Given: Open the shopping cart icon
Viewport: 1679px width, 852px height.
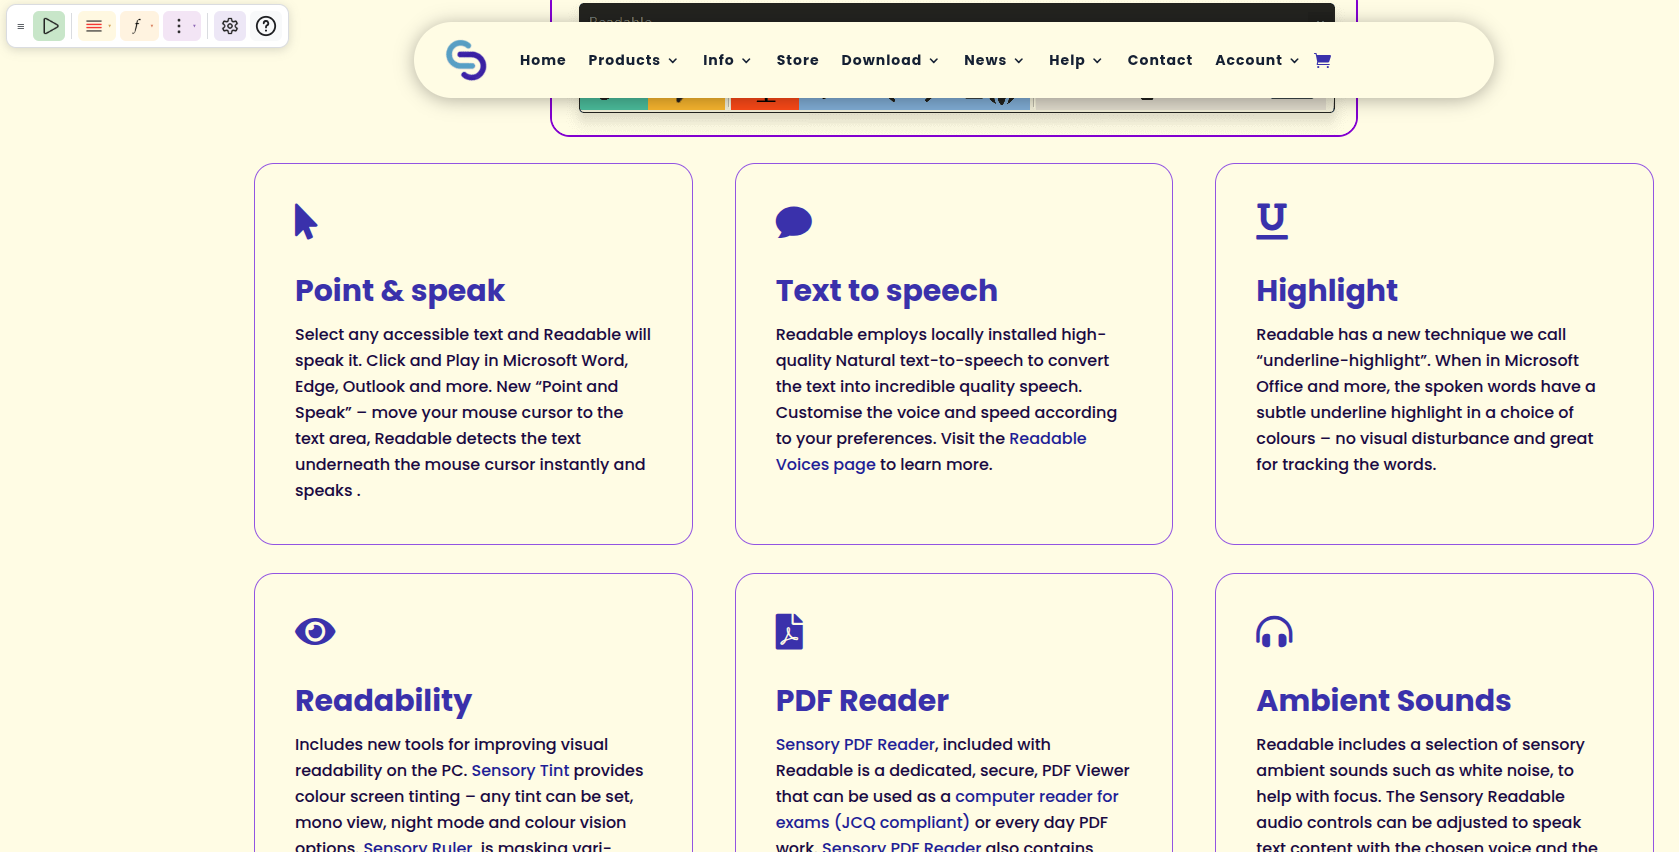Looking at the screenshot, I should (x=1322, y=60).
